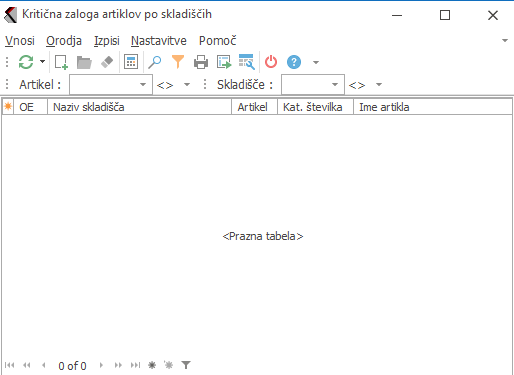Open the Vnosi menu
Image resolution: width=514 pixels, height=375 pixels.
click(20, 41)
